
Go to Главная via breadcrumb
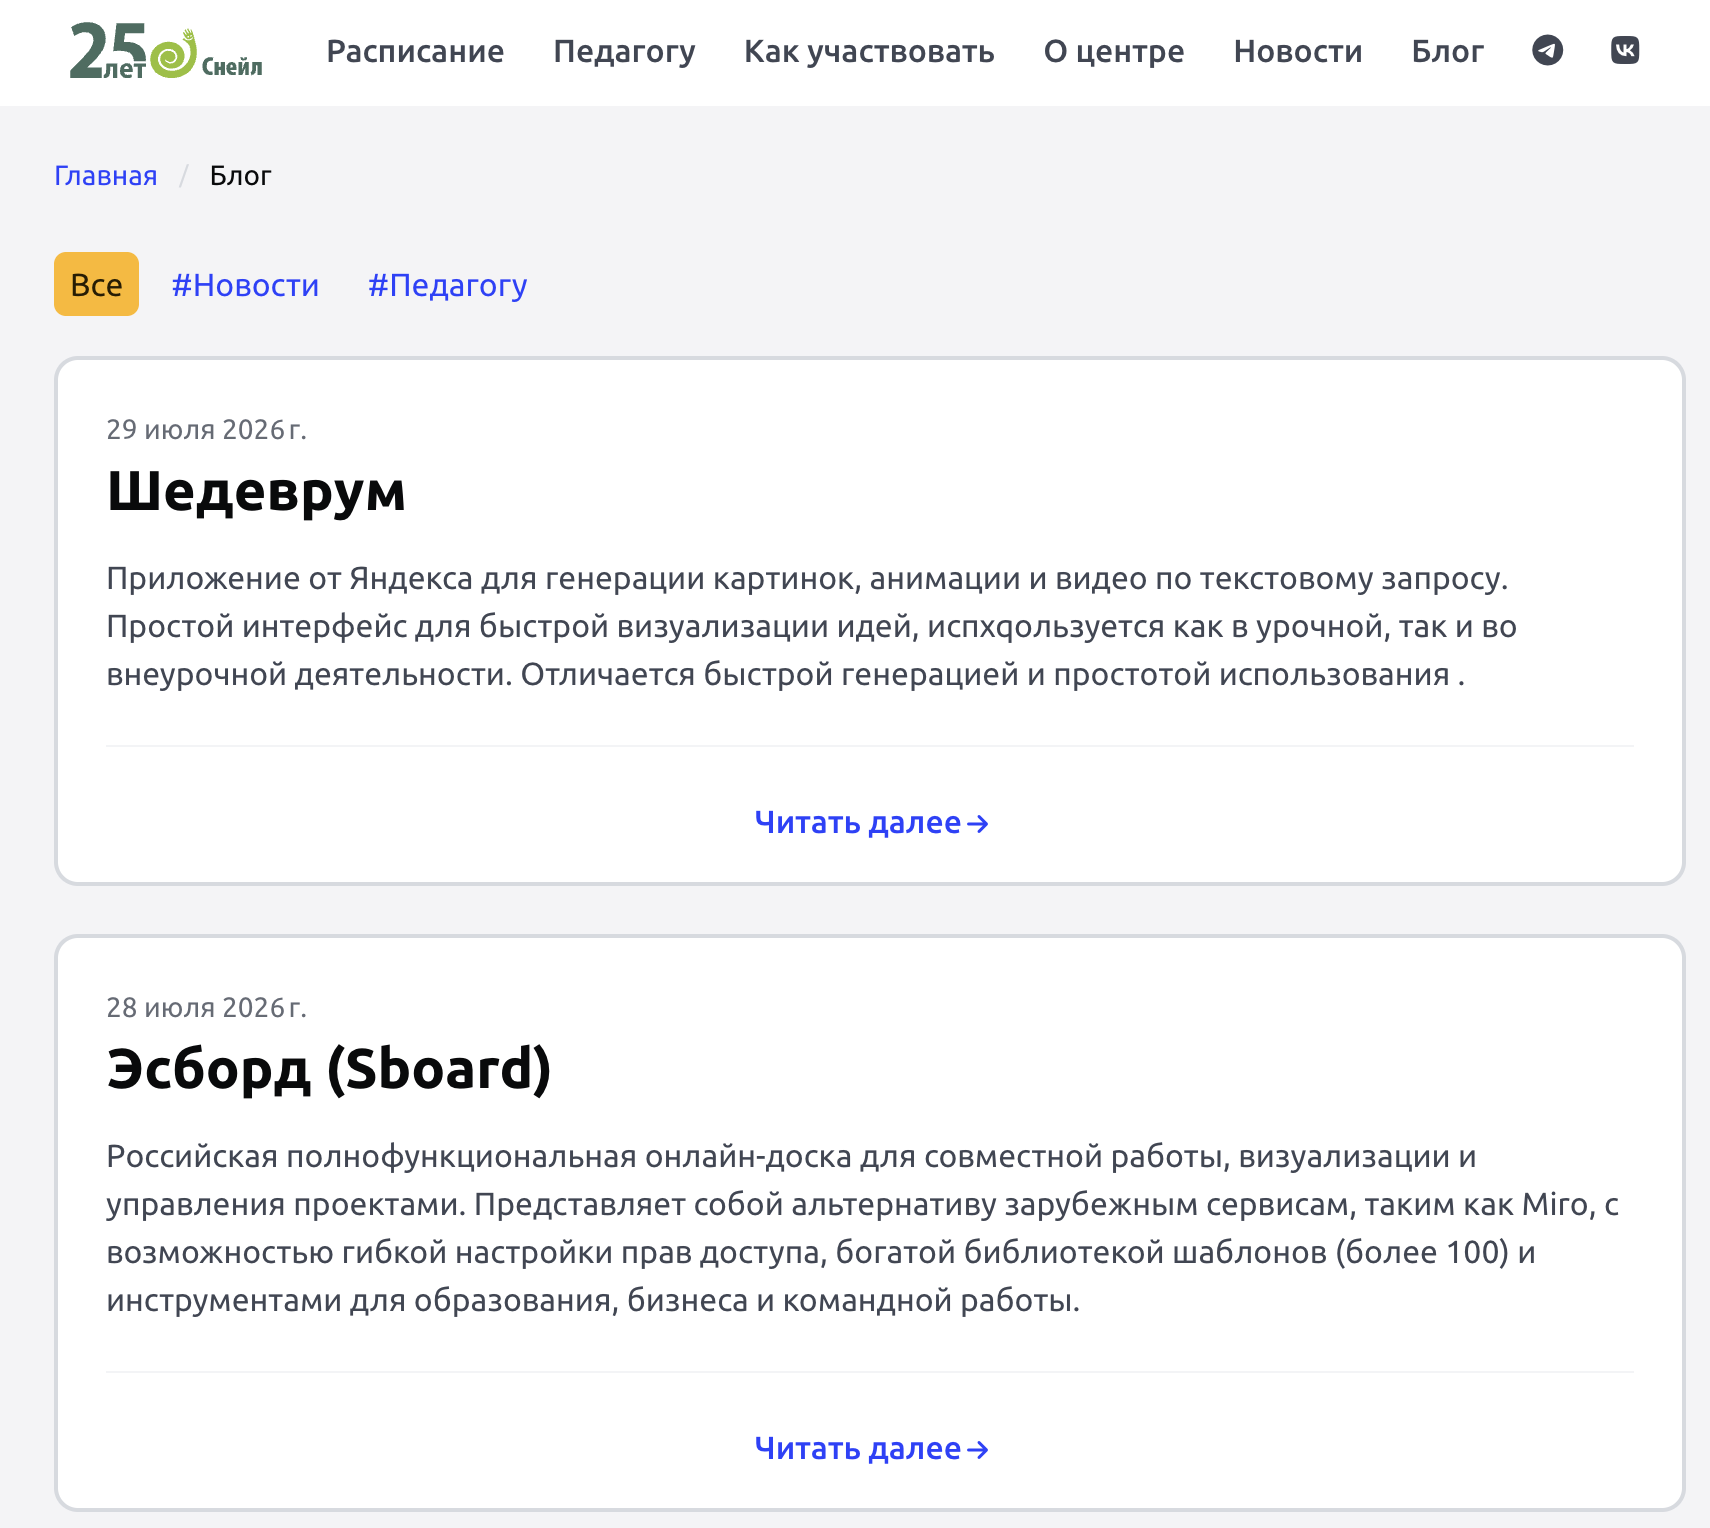(x=106, y=176)
